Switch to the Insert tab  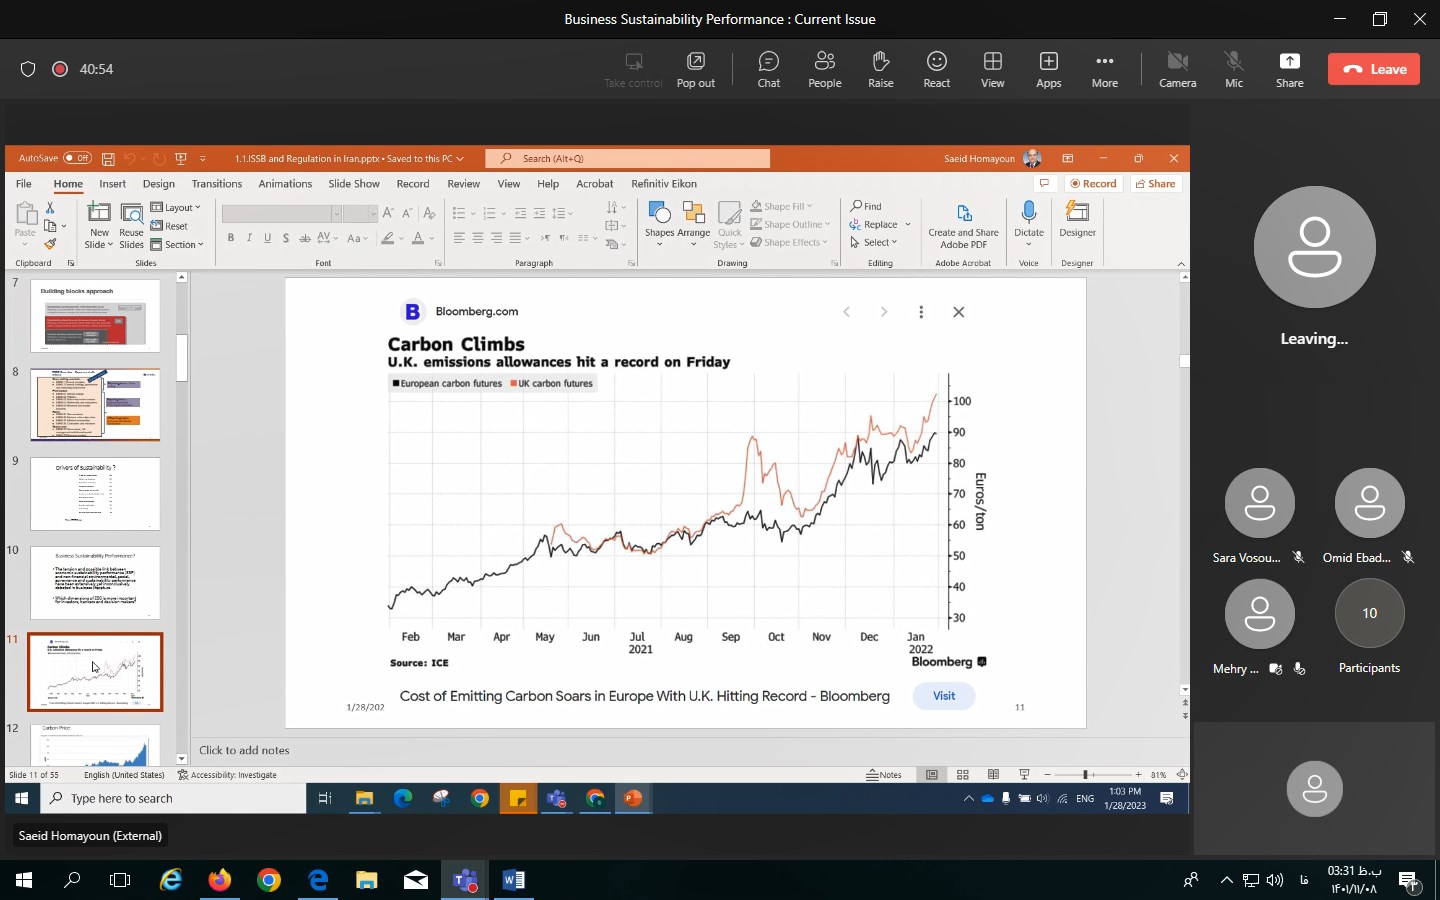112,184
